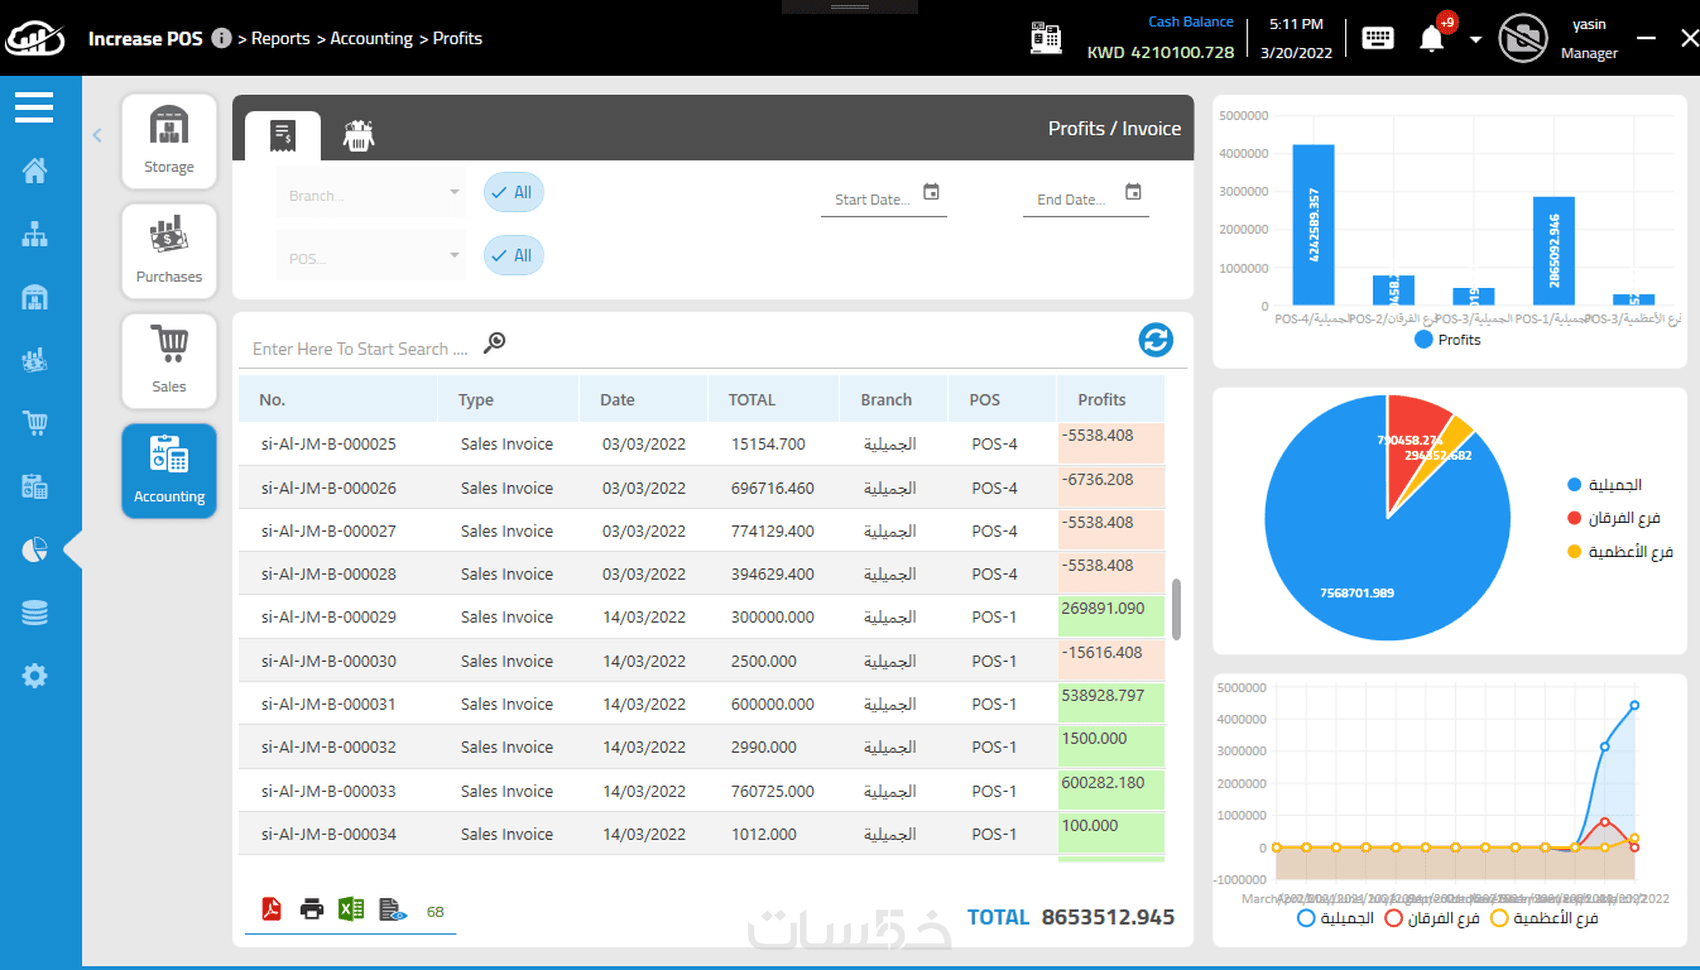Open the POS dropdown

pyautogui.click(x=371, y=257)
